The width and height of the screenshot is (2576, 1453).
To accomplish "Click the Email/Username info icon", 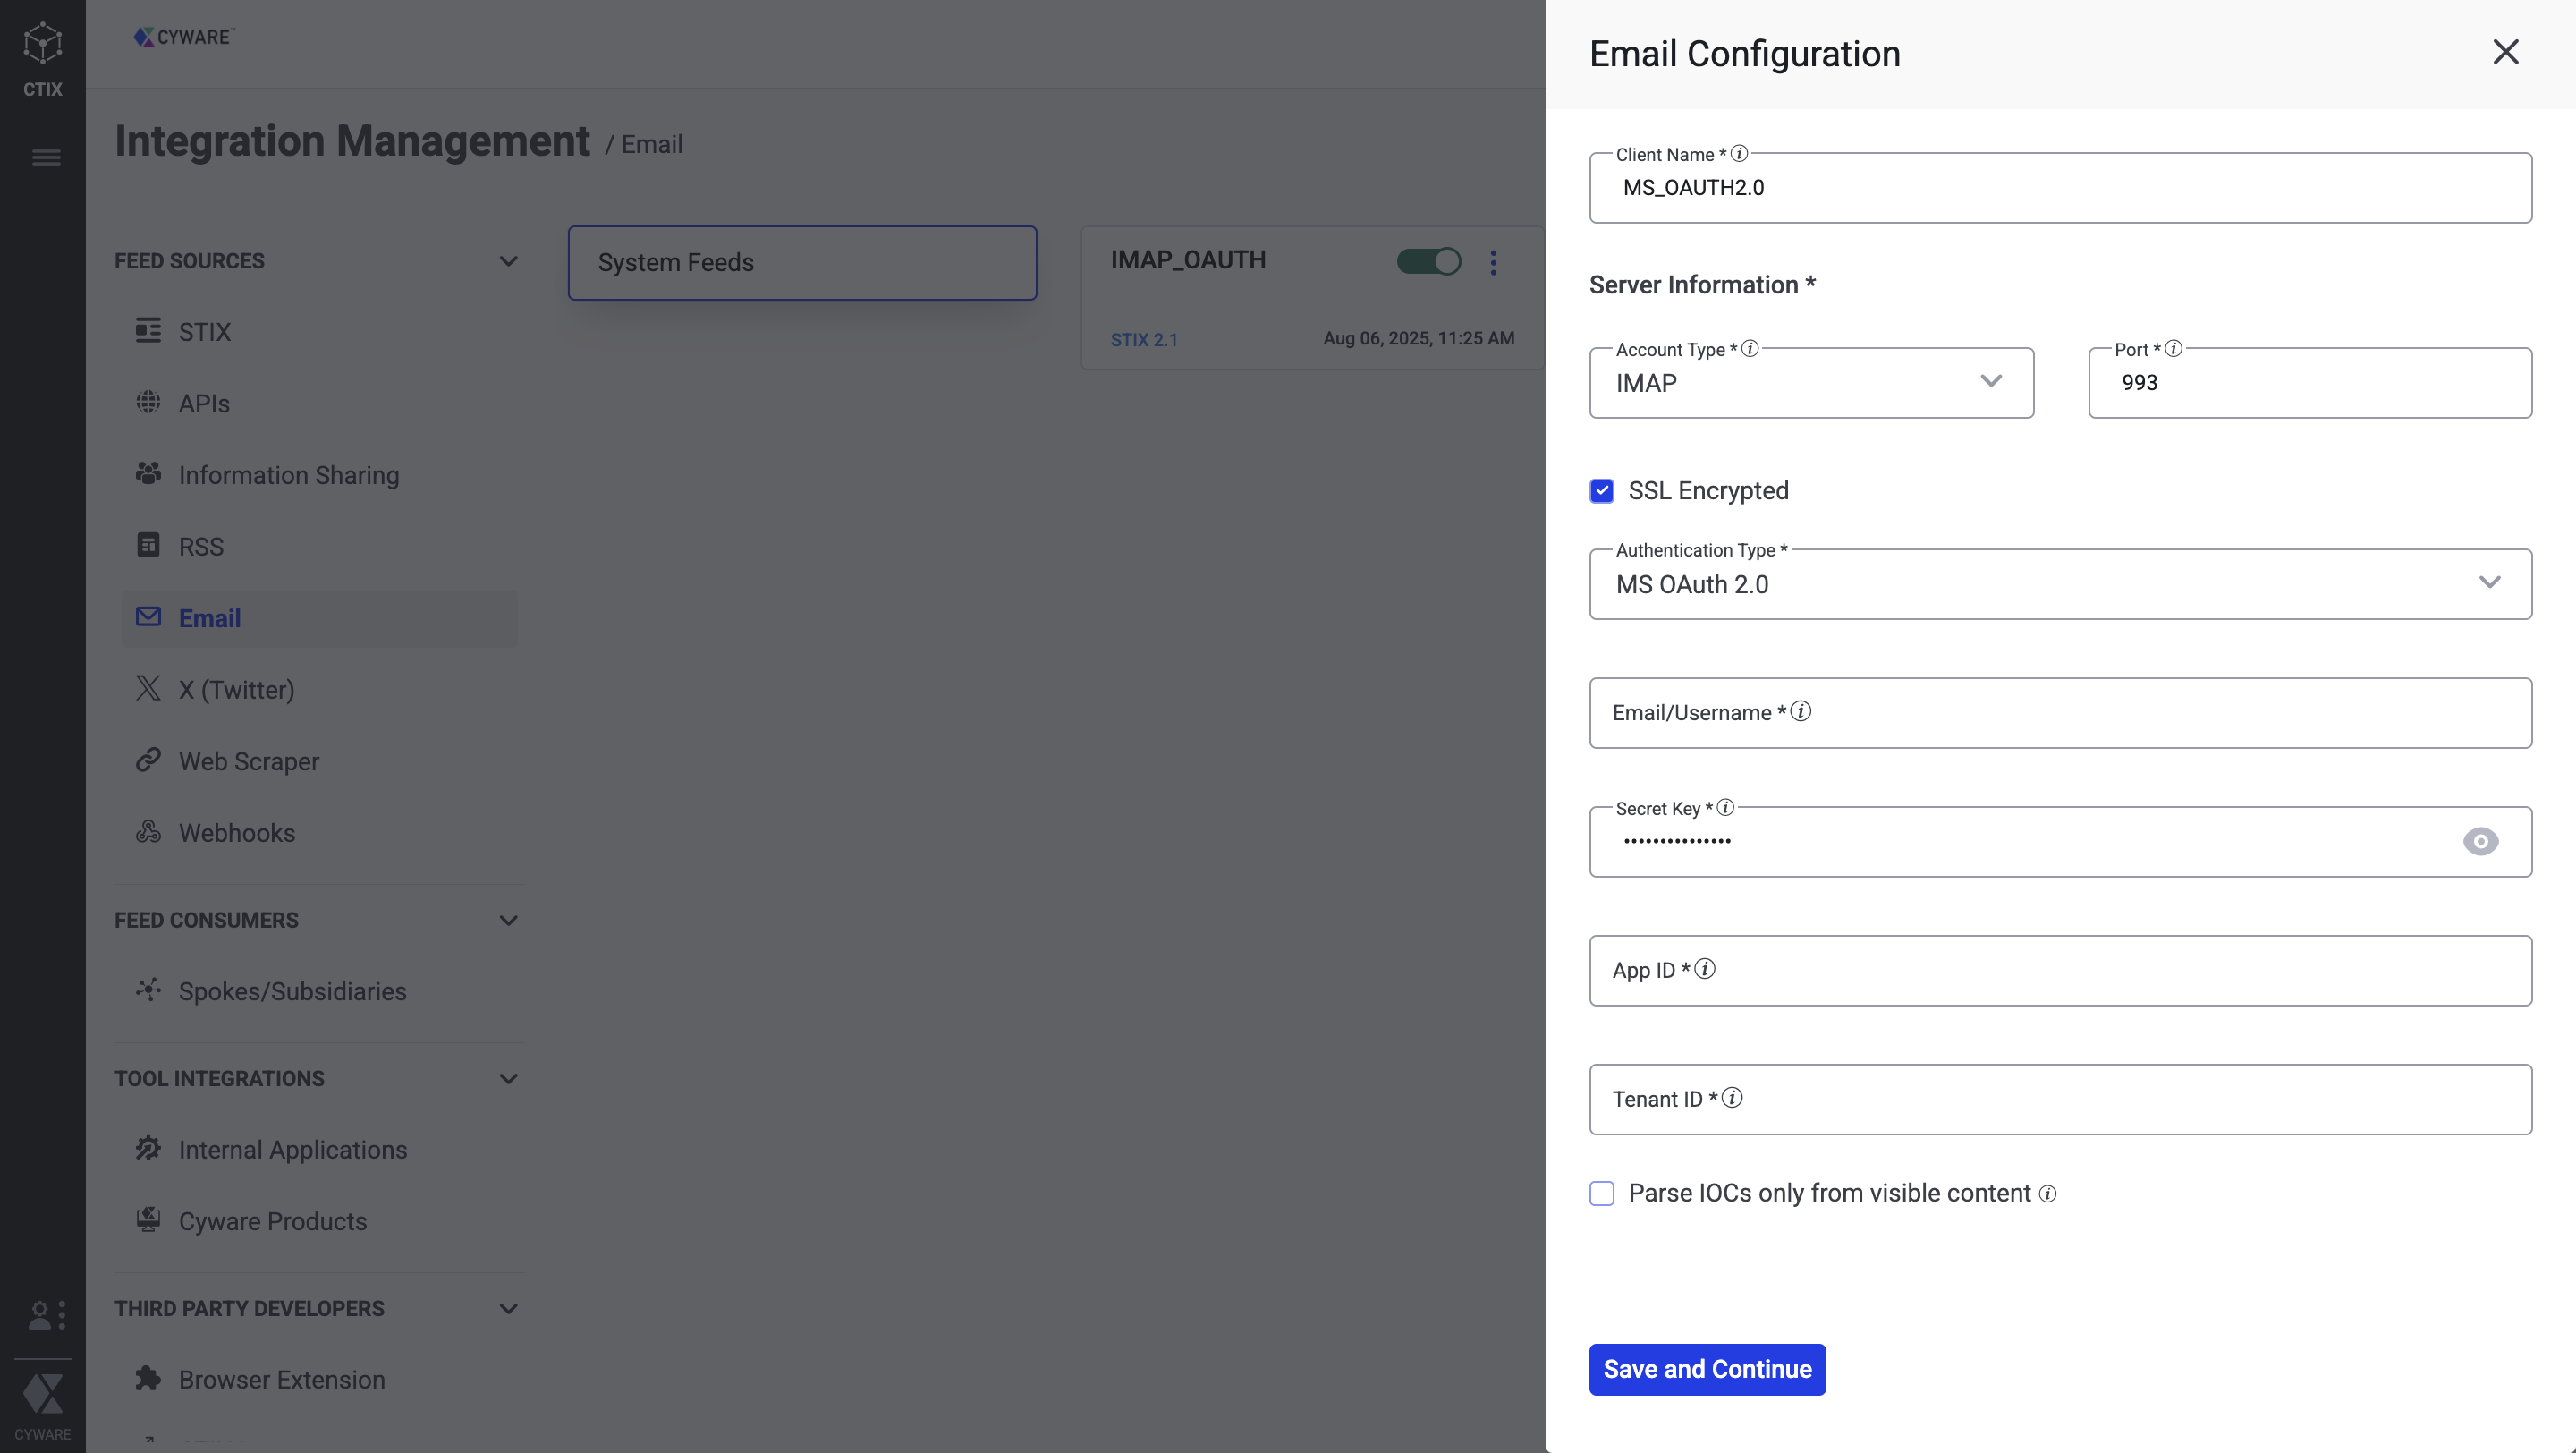I will (1801, 712).
